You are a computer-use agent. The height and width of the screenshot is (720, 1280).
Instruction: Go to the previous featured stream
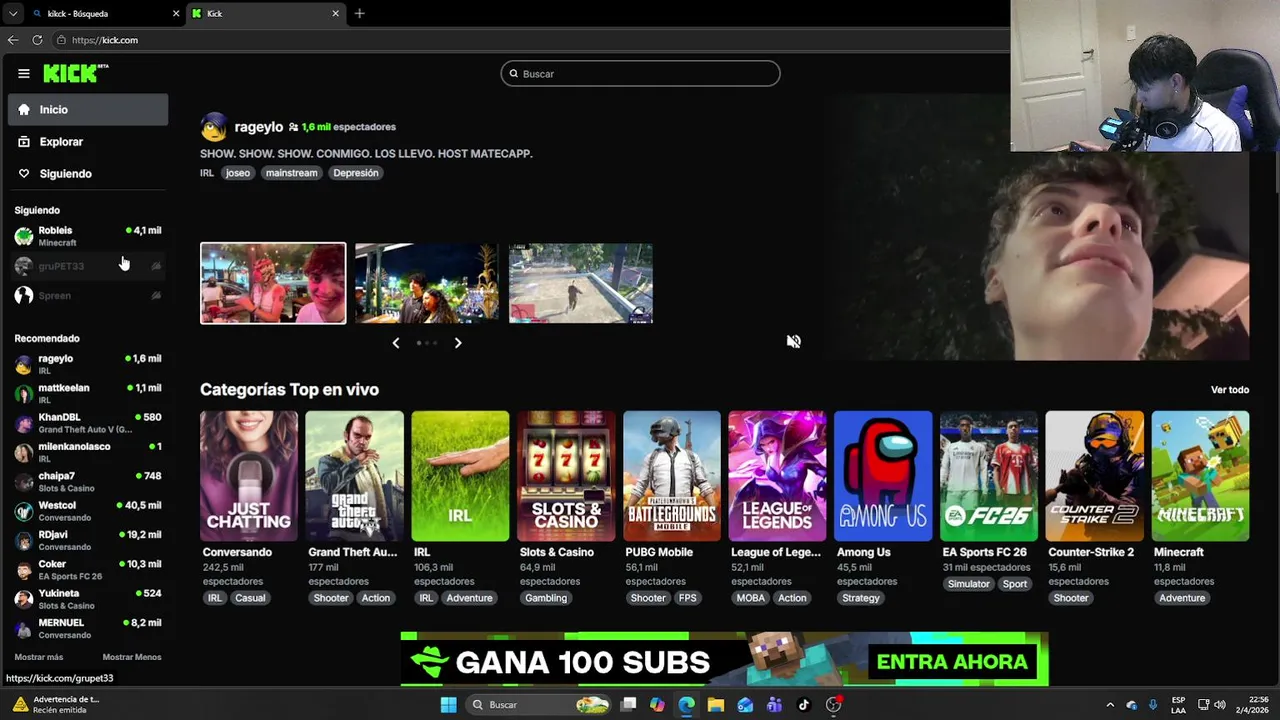coord(396,343)
